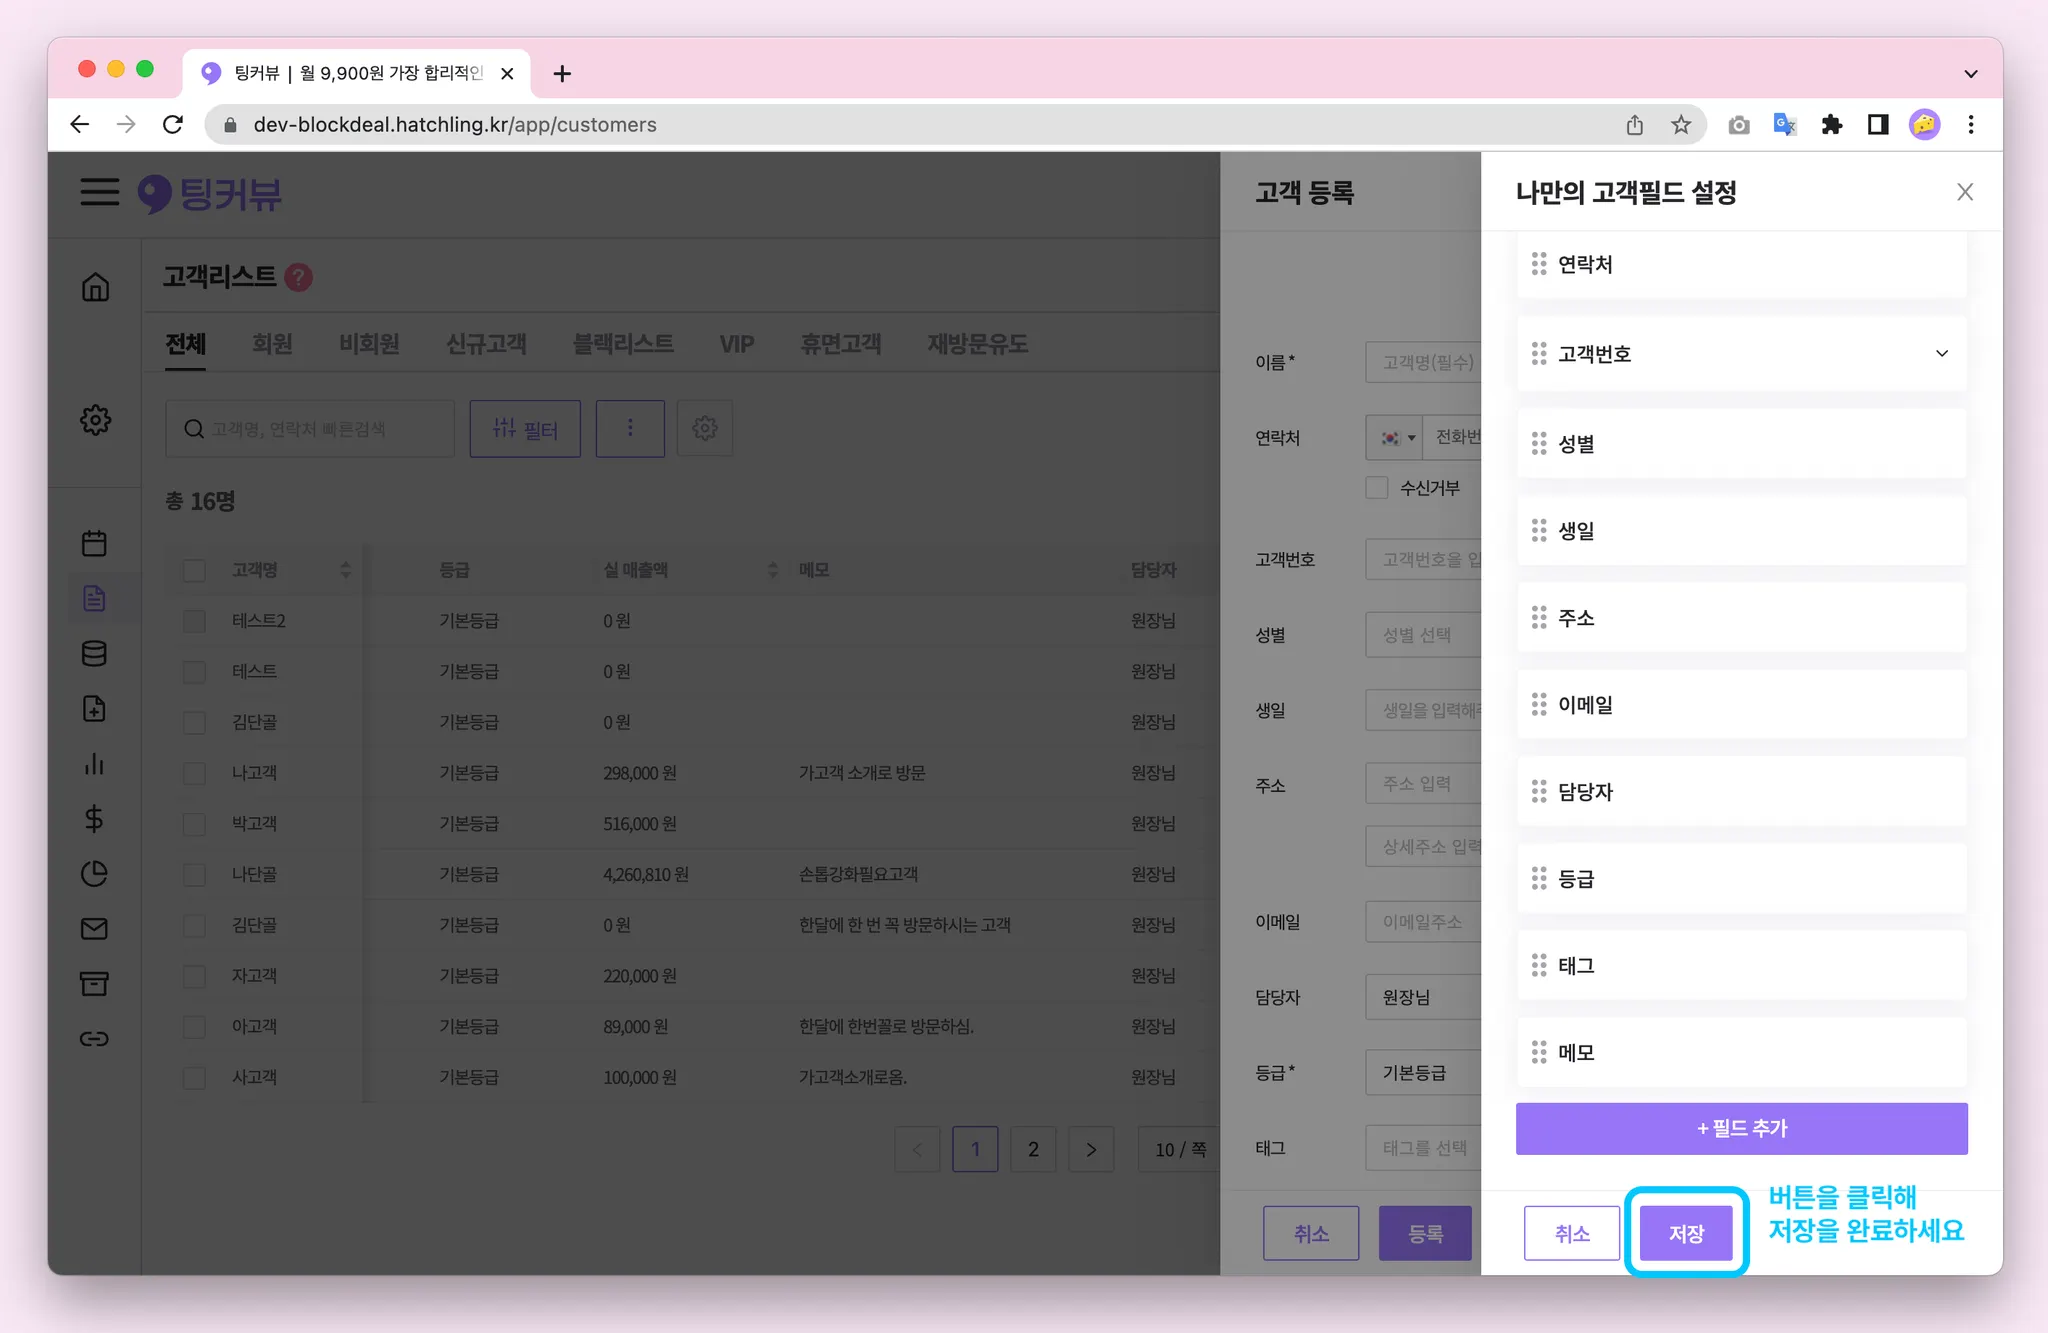Screen dimensions: 2048x1333
Task: Click the 이메일주소 input field
Action: (1422, 922)
